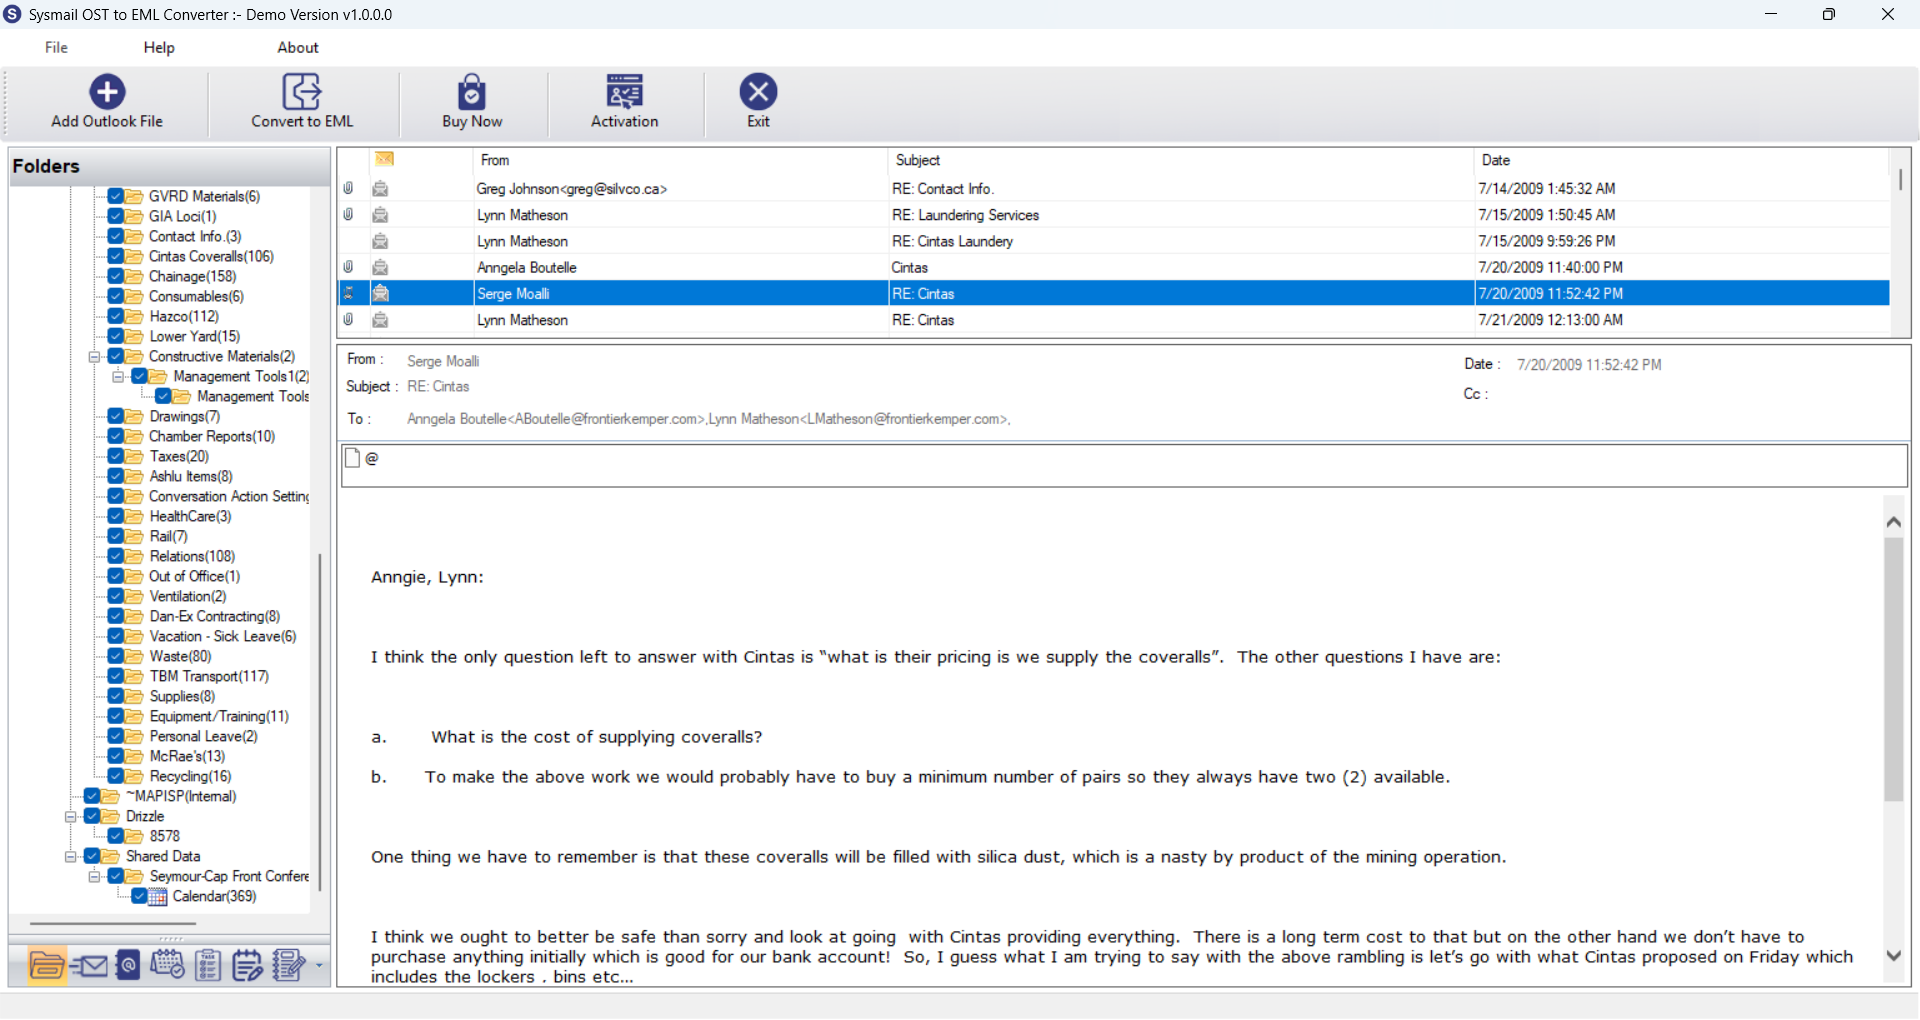This screenshot has height=1020, width=1920.
Task: Select the folder view icon in bottom bar
Action: [47, 966]
